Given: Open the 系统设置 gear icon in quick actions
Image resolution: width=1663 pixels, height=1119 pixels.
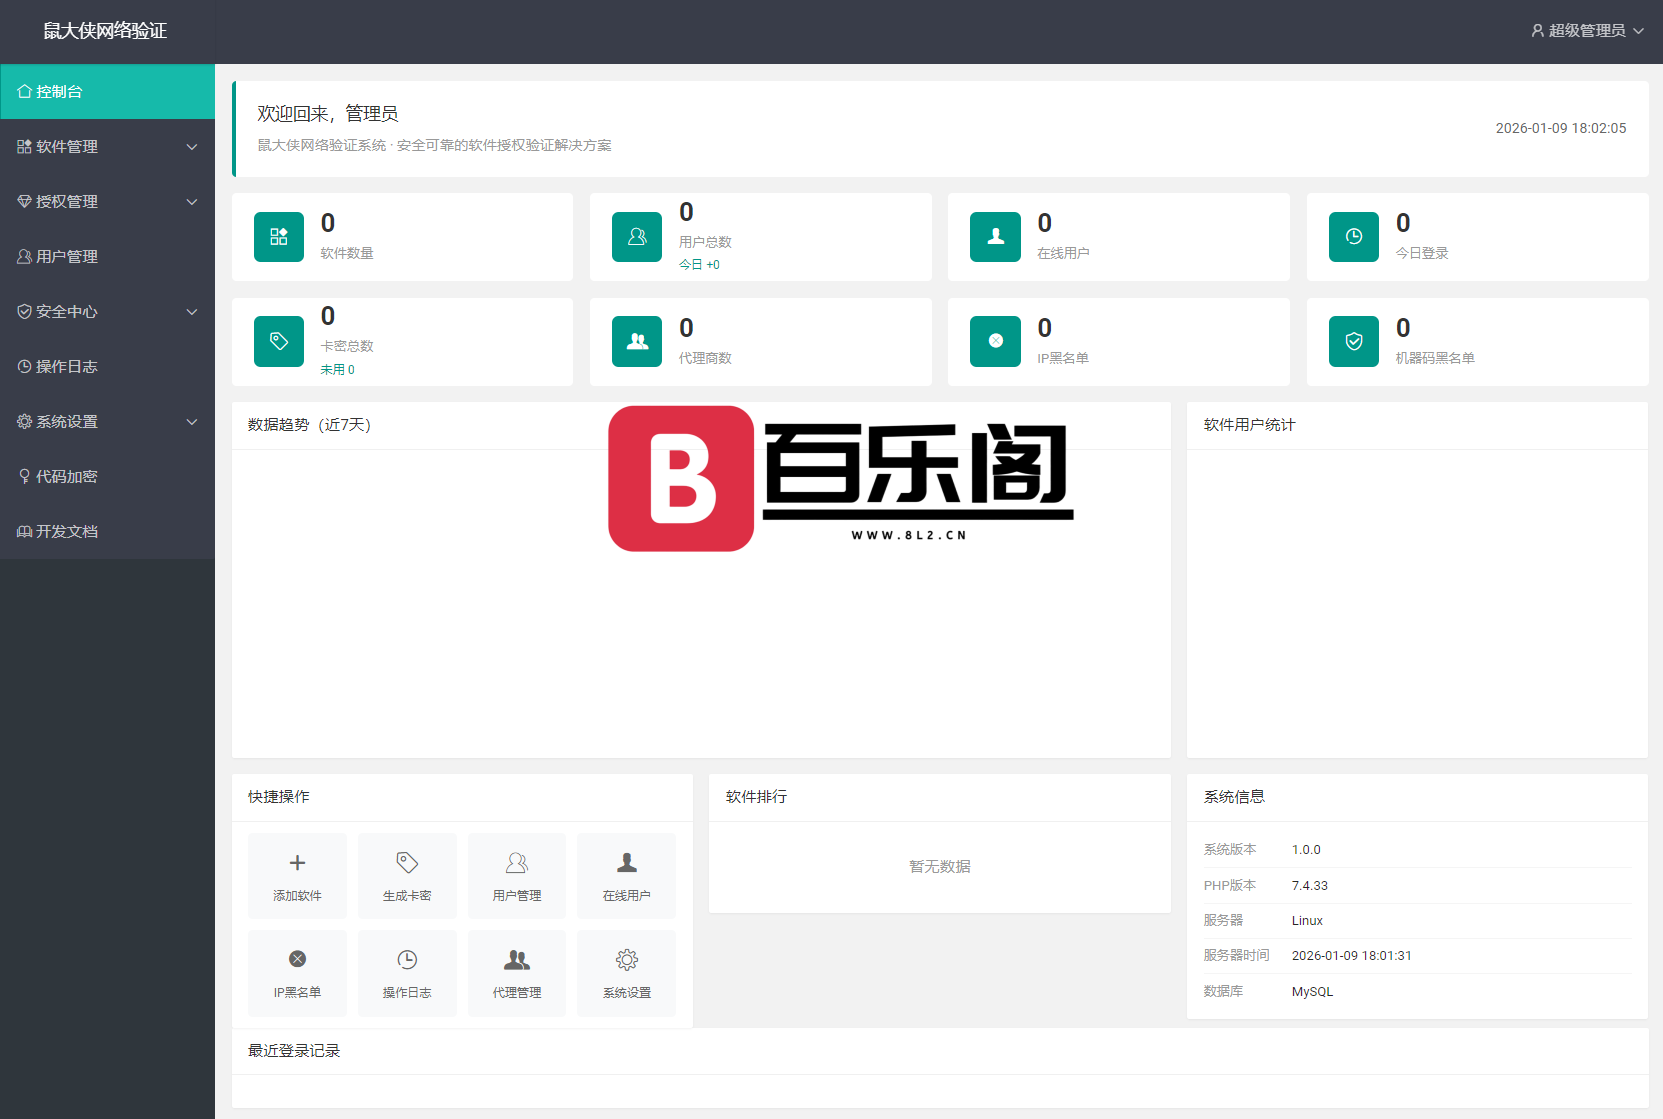Looking at the screenshot, I should (626, 958).
